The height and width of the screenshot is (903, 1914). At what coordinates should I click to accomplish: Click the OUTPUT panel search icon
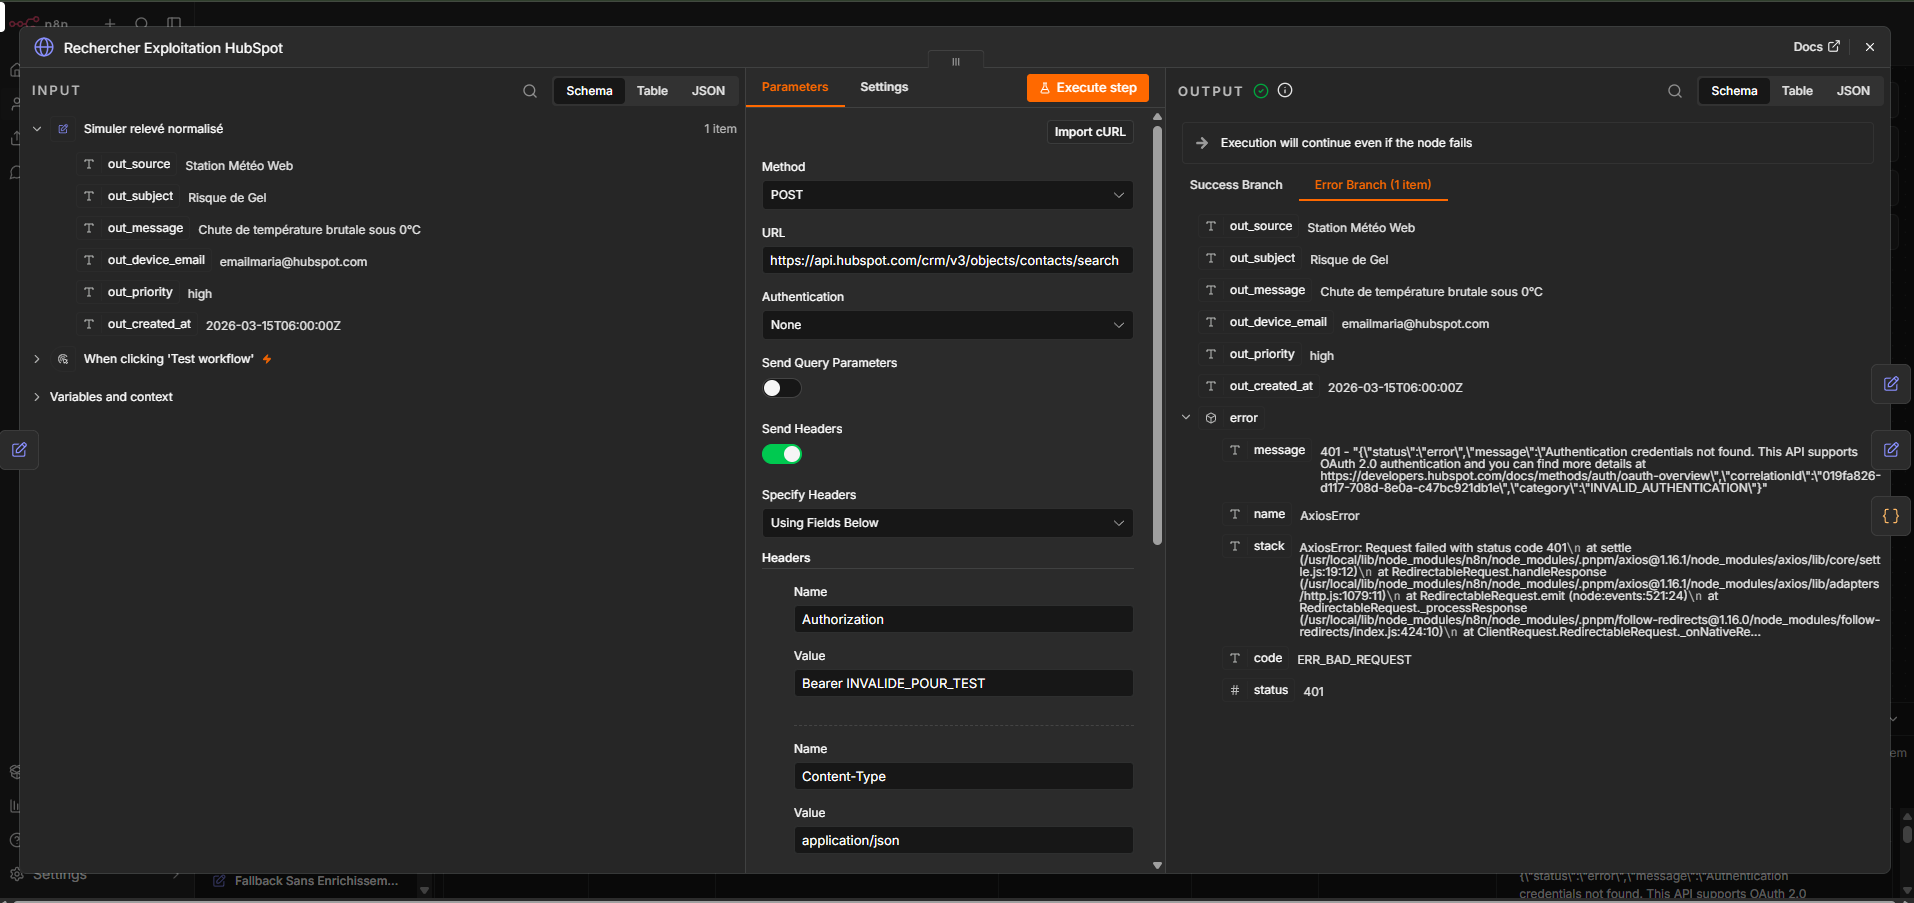[1675, 91]
